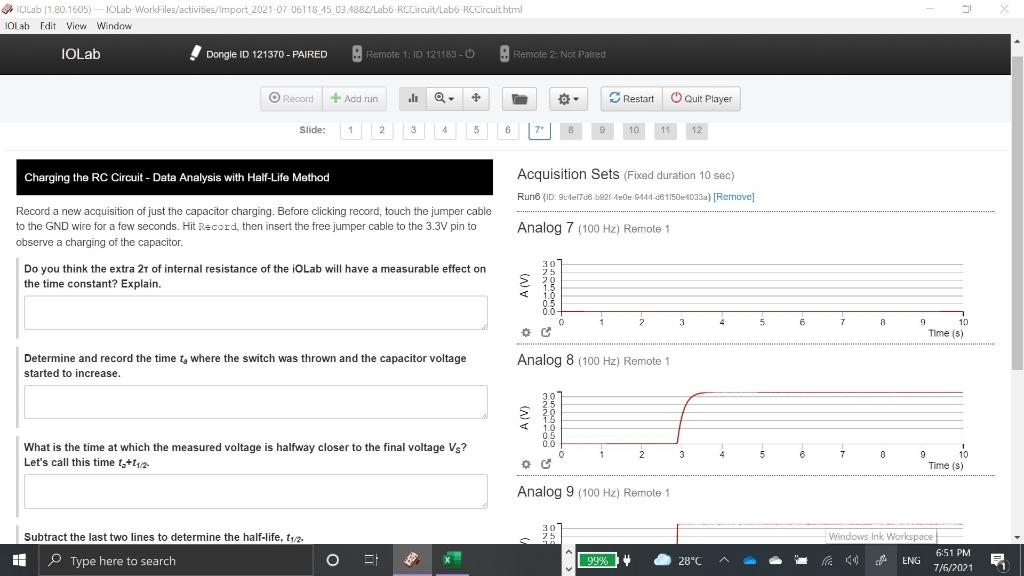Open the data folder icon
This screenshot has height=576, width=1024.
pyautogui.click(x=519, y=99)
